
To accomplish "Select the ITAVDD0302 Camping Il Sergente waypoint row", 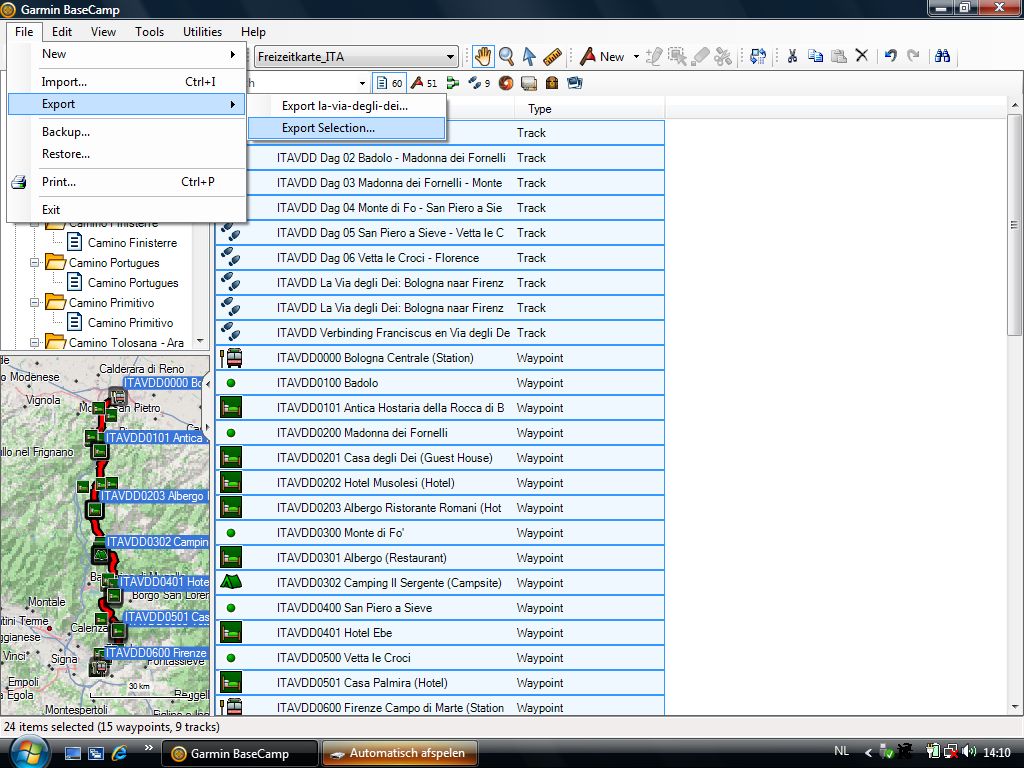I will [x=389, y=583].
